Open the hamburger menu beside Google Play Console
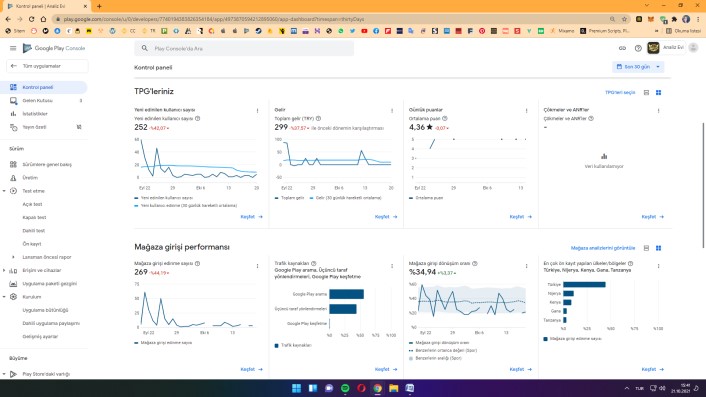Viewport: 706px width, 397px height. pos(13,48)
